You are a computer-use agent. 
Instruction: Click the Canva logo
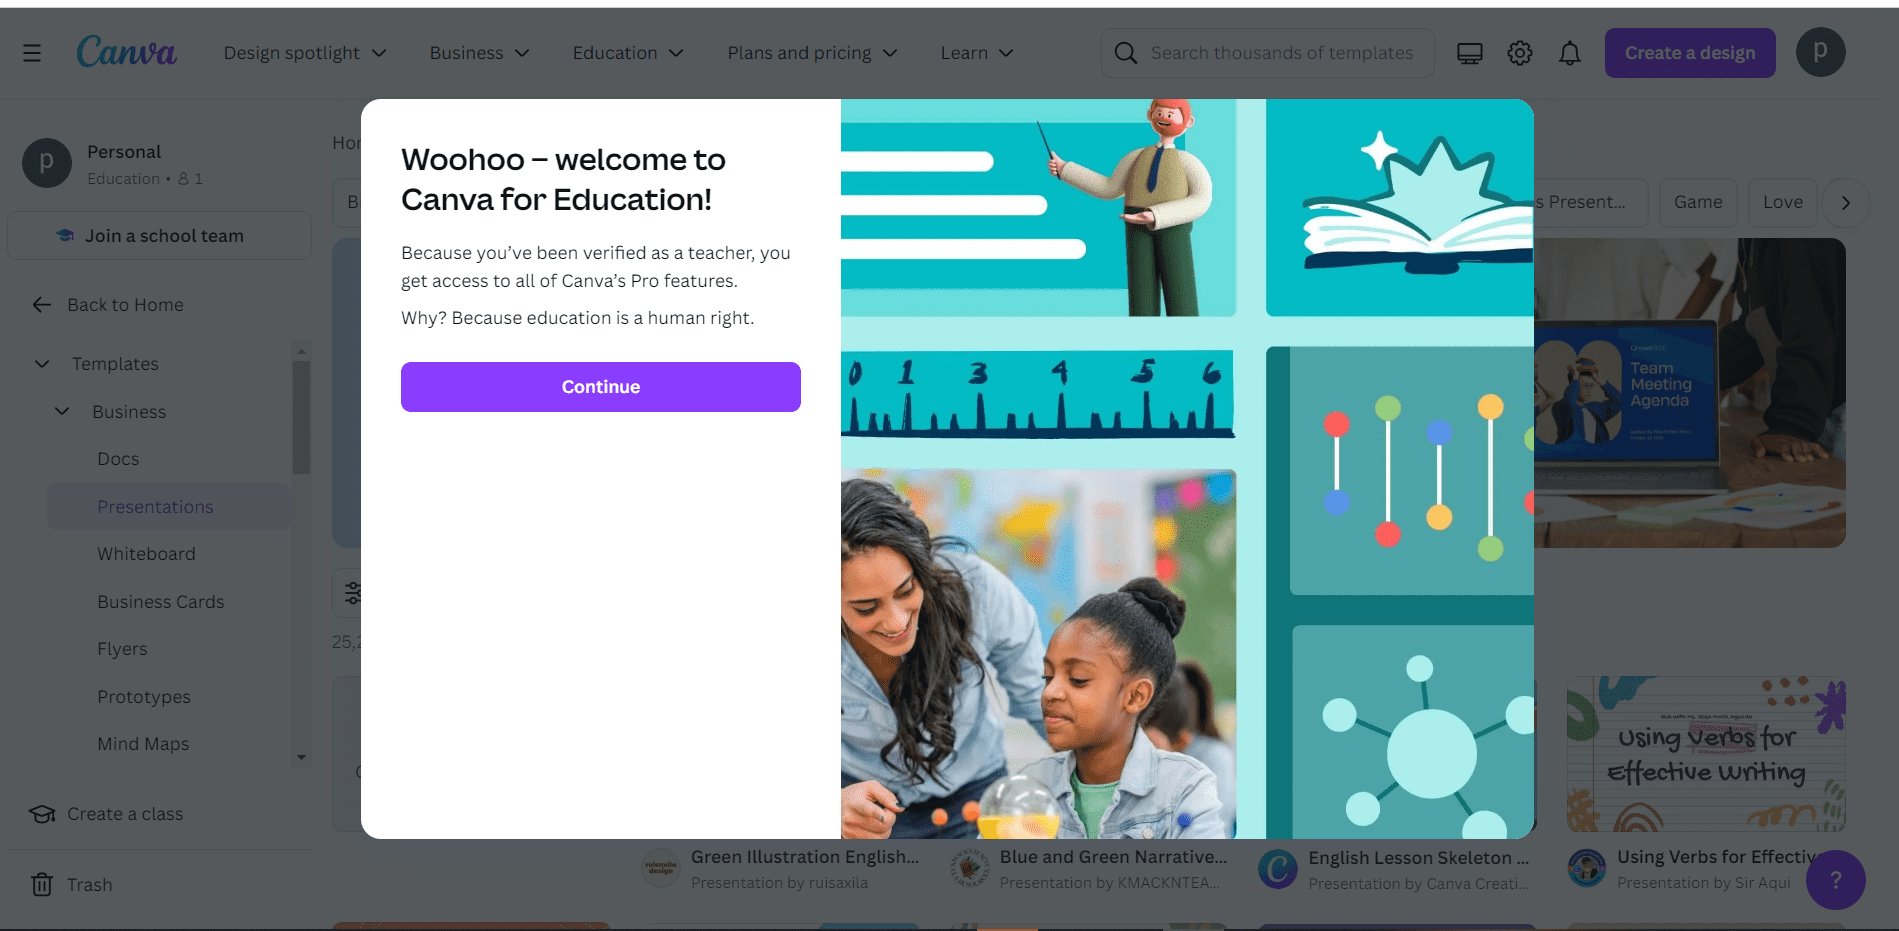click(126, 52)
